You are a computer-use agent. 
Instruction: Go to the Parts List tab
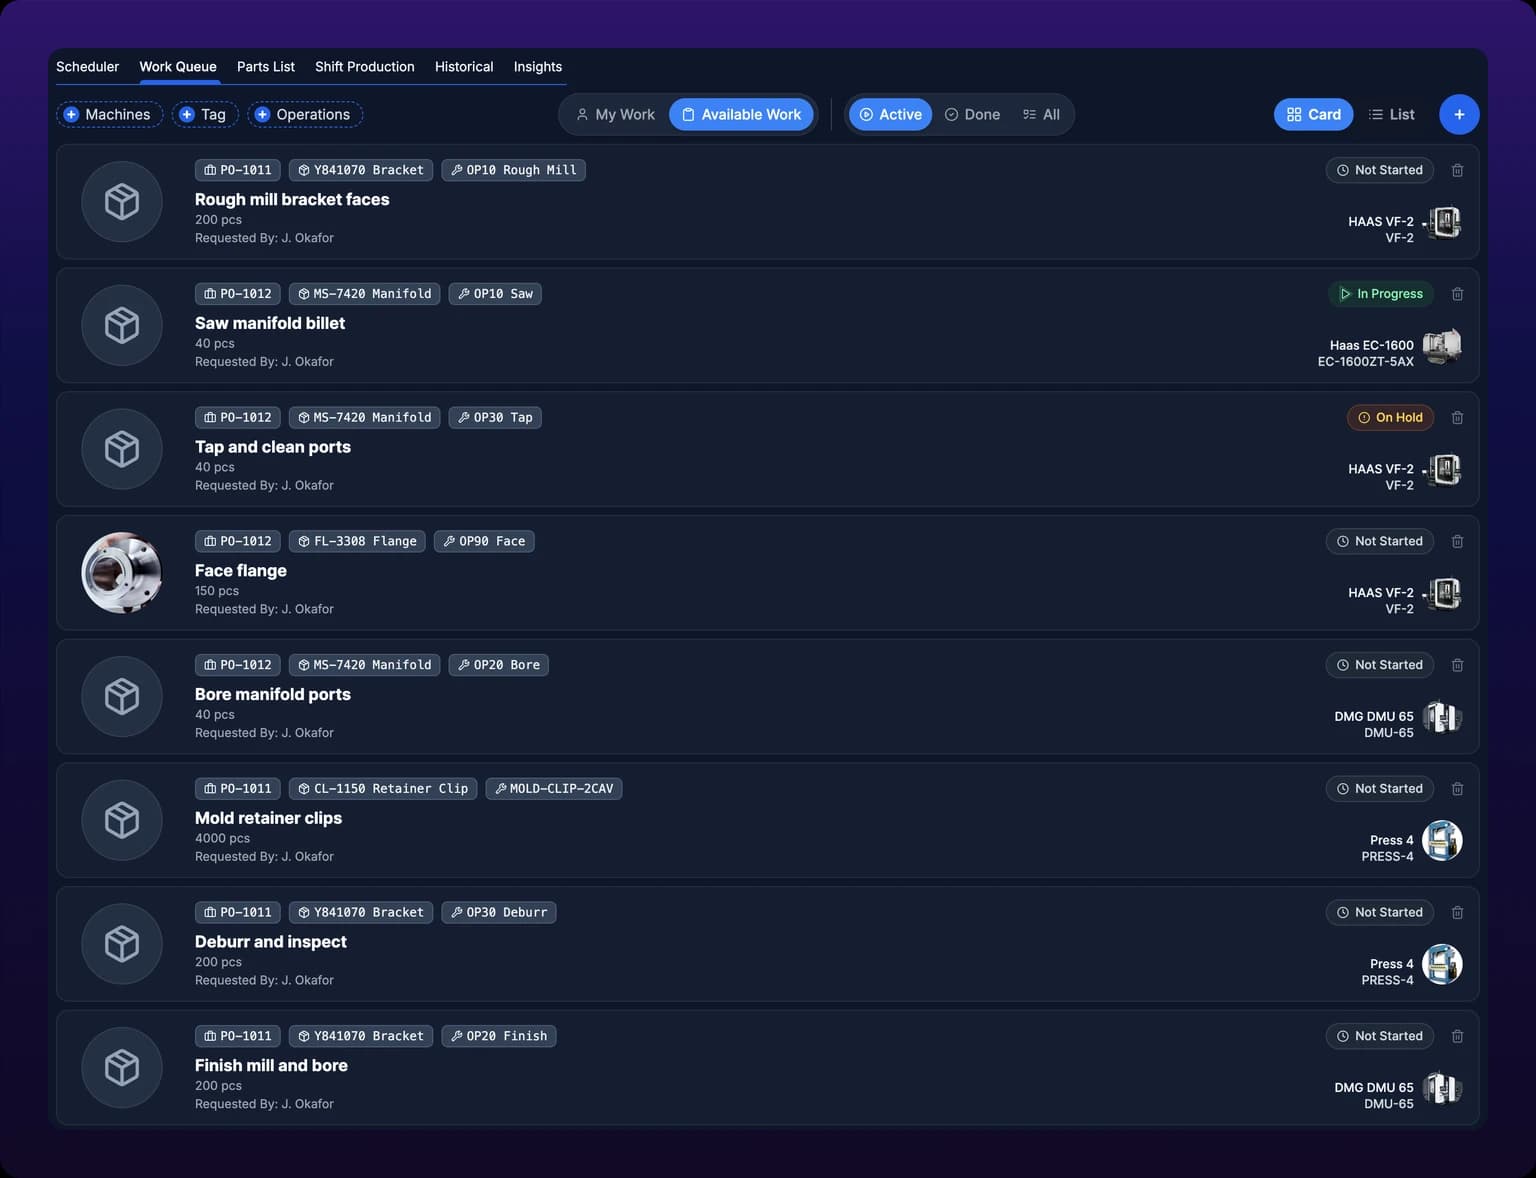(x=266, y=67)
